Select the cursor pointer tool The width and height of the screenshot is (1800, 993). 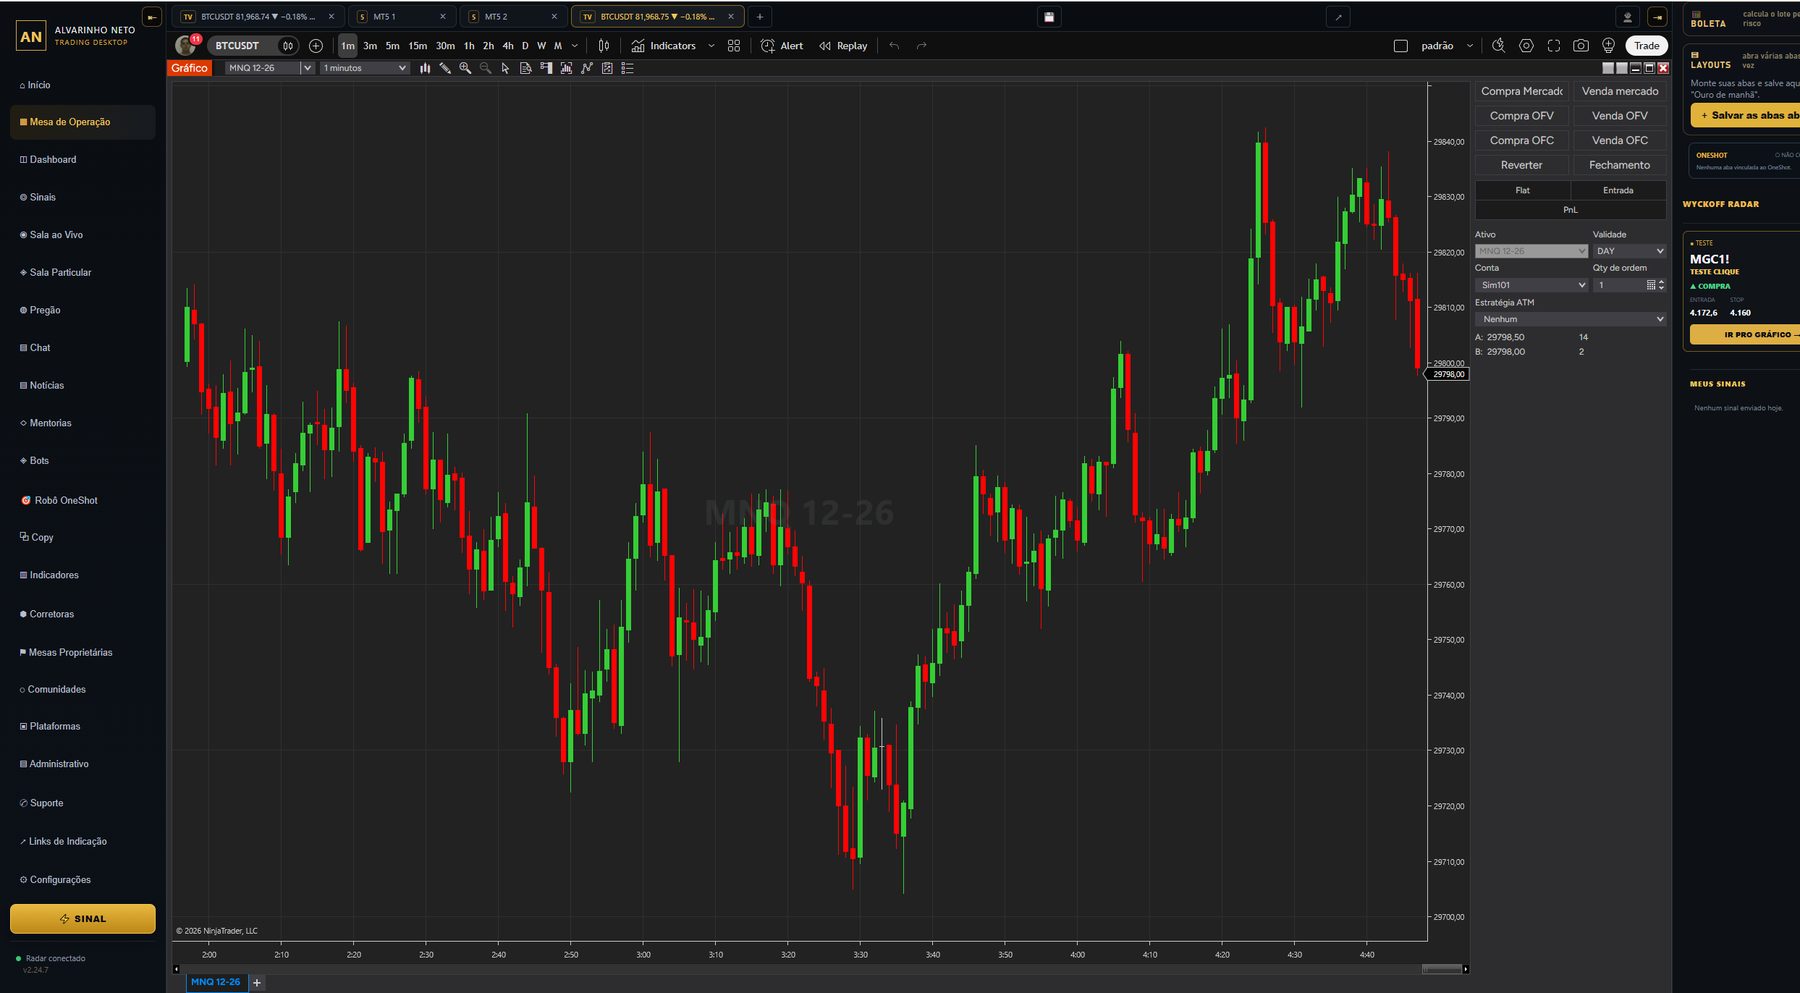tap(505, 68)
